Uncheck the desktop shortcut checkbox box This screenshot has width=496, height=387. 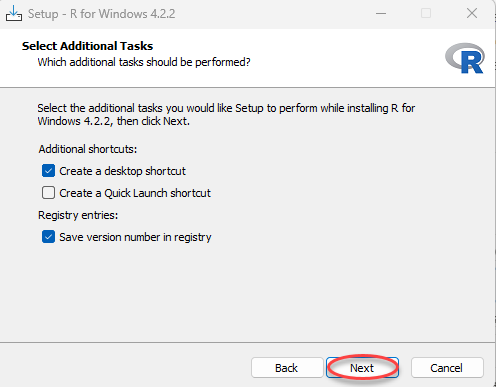[x=48, y=171]
